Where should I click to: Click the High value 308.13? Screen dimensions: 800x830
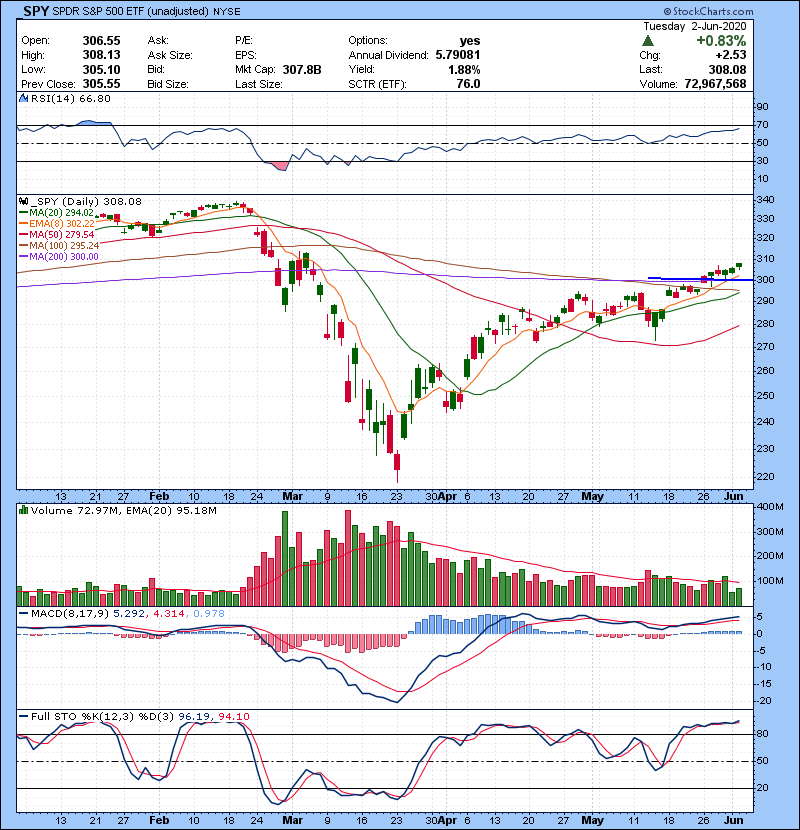pyautogui.click(x=101, y=55)
